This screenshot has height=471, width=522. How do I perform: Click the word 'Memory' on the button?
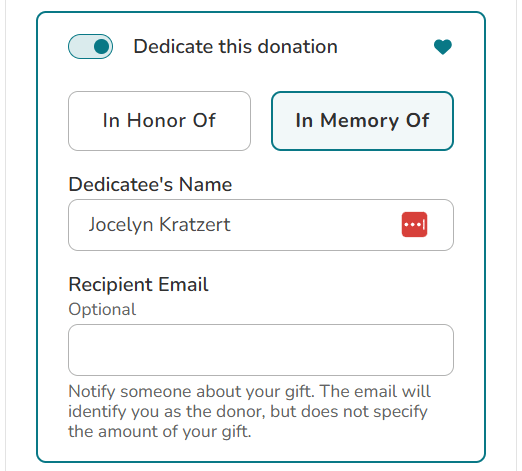point(359,121)
